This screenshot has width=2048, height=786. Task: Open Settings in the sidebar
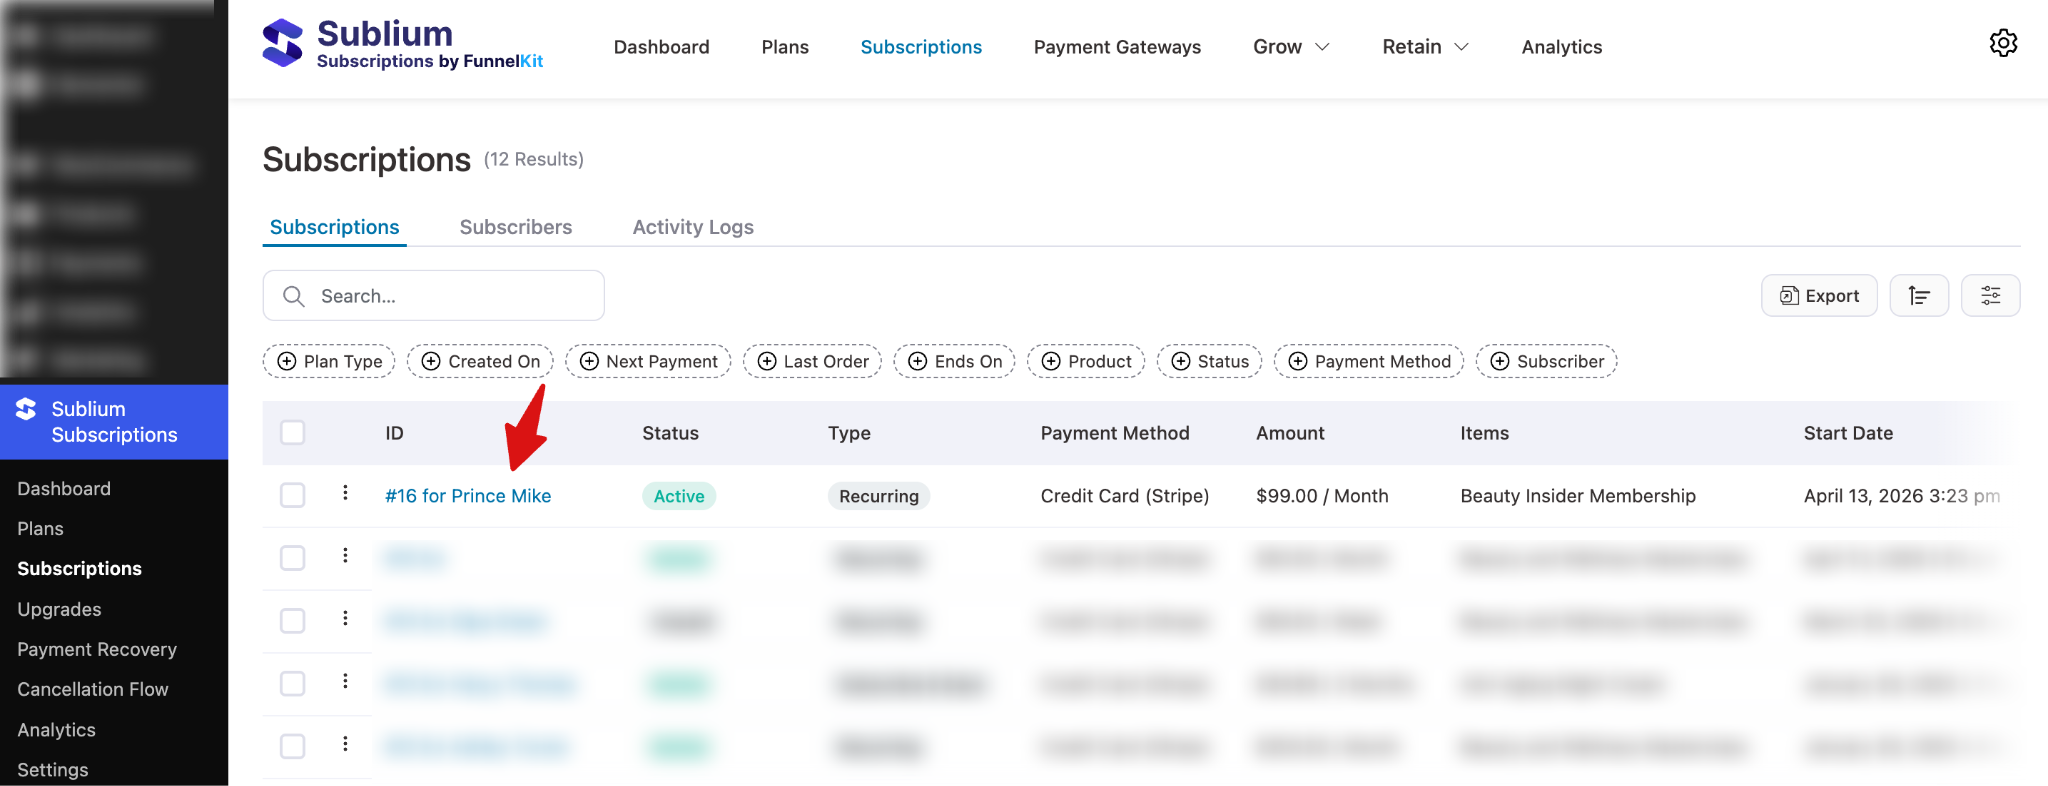pos(53,770)
